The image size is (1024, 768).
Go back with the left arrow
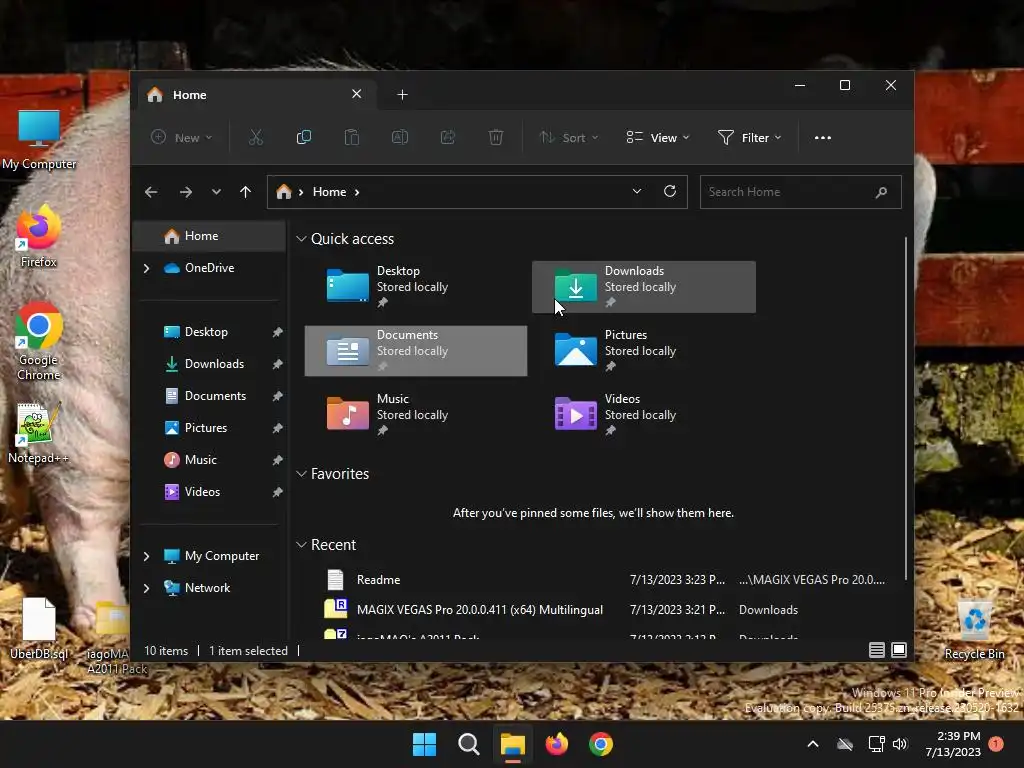[x=151, y=192]
